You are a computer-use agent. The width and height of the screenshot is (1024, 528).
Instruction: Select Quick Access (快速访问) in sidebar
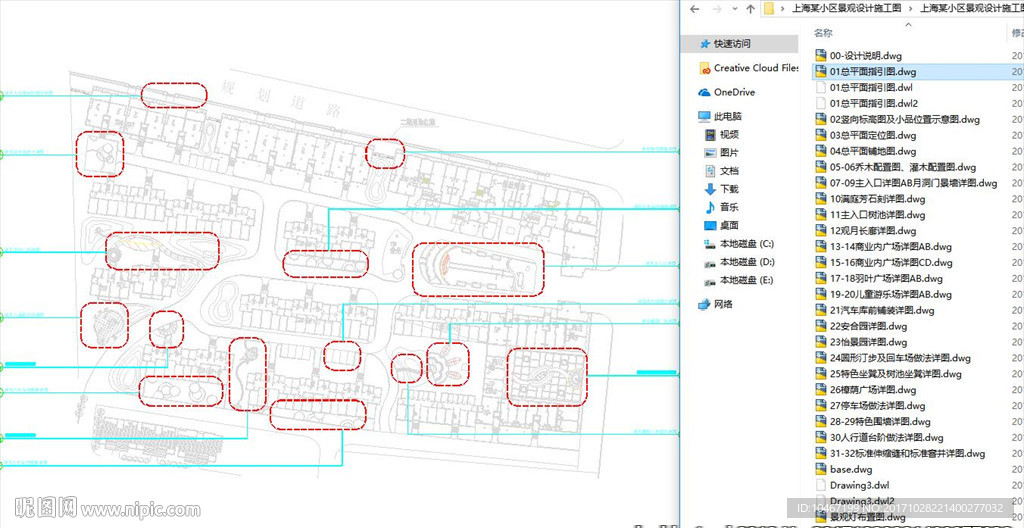[x=732, y=44]
